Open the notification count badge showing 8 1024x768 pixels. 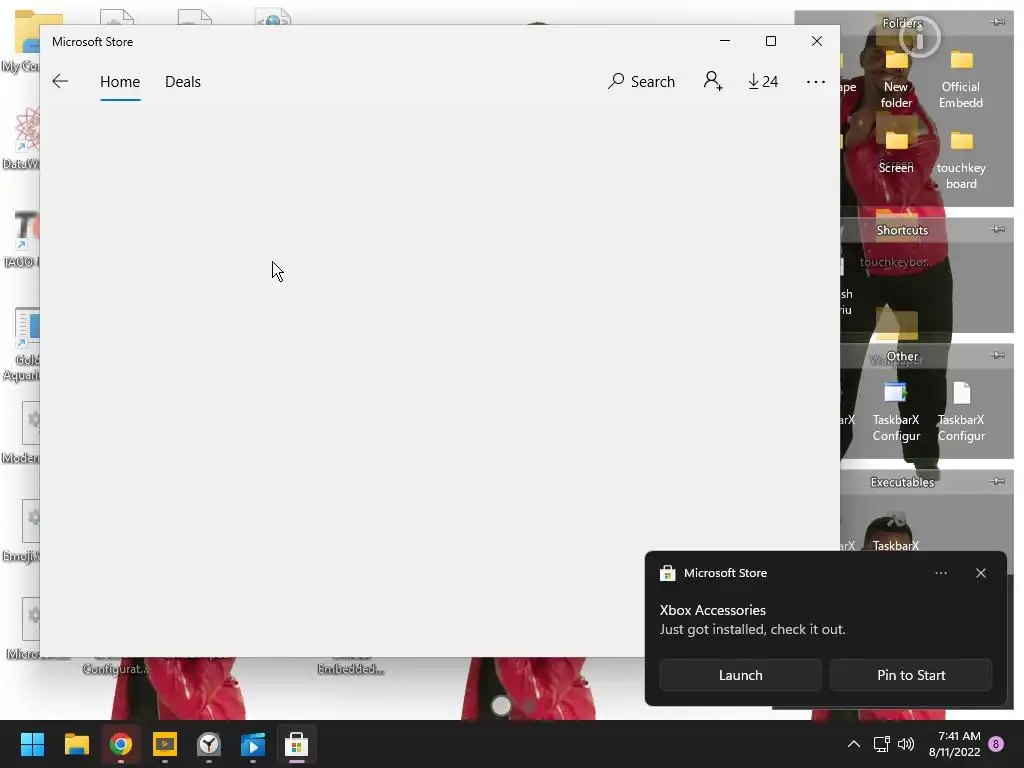[996, 744]
